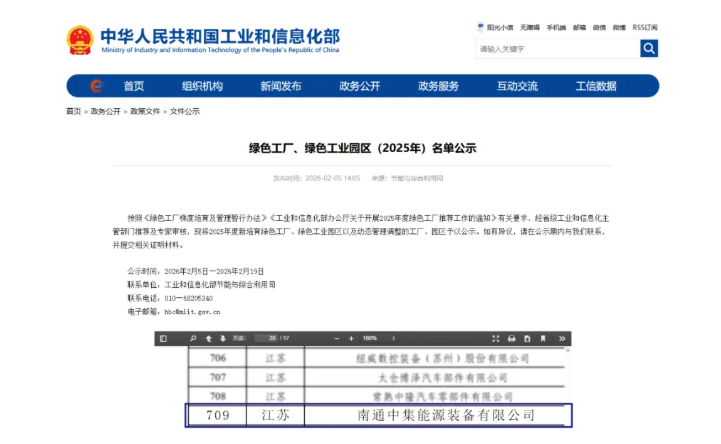Click the RSS订阅 link
This screenshot has height=444, width=721.
645,27
